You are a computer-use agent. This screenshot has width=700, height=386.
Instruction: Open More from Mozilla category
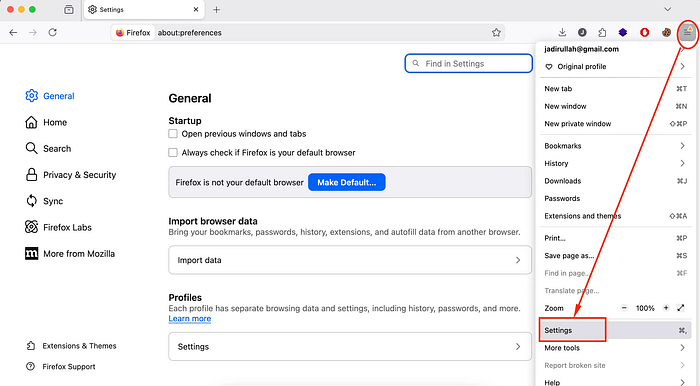(x=70, y=254)
